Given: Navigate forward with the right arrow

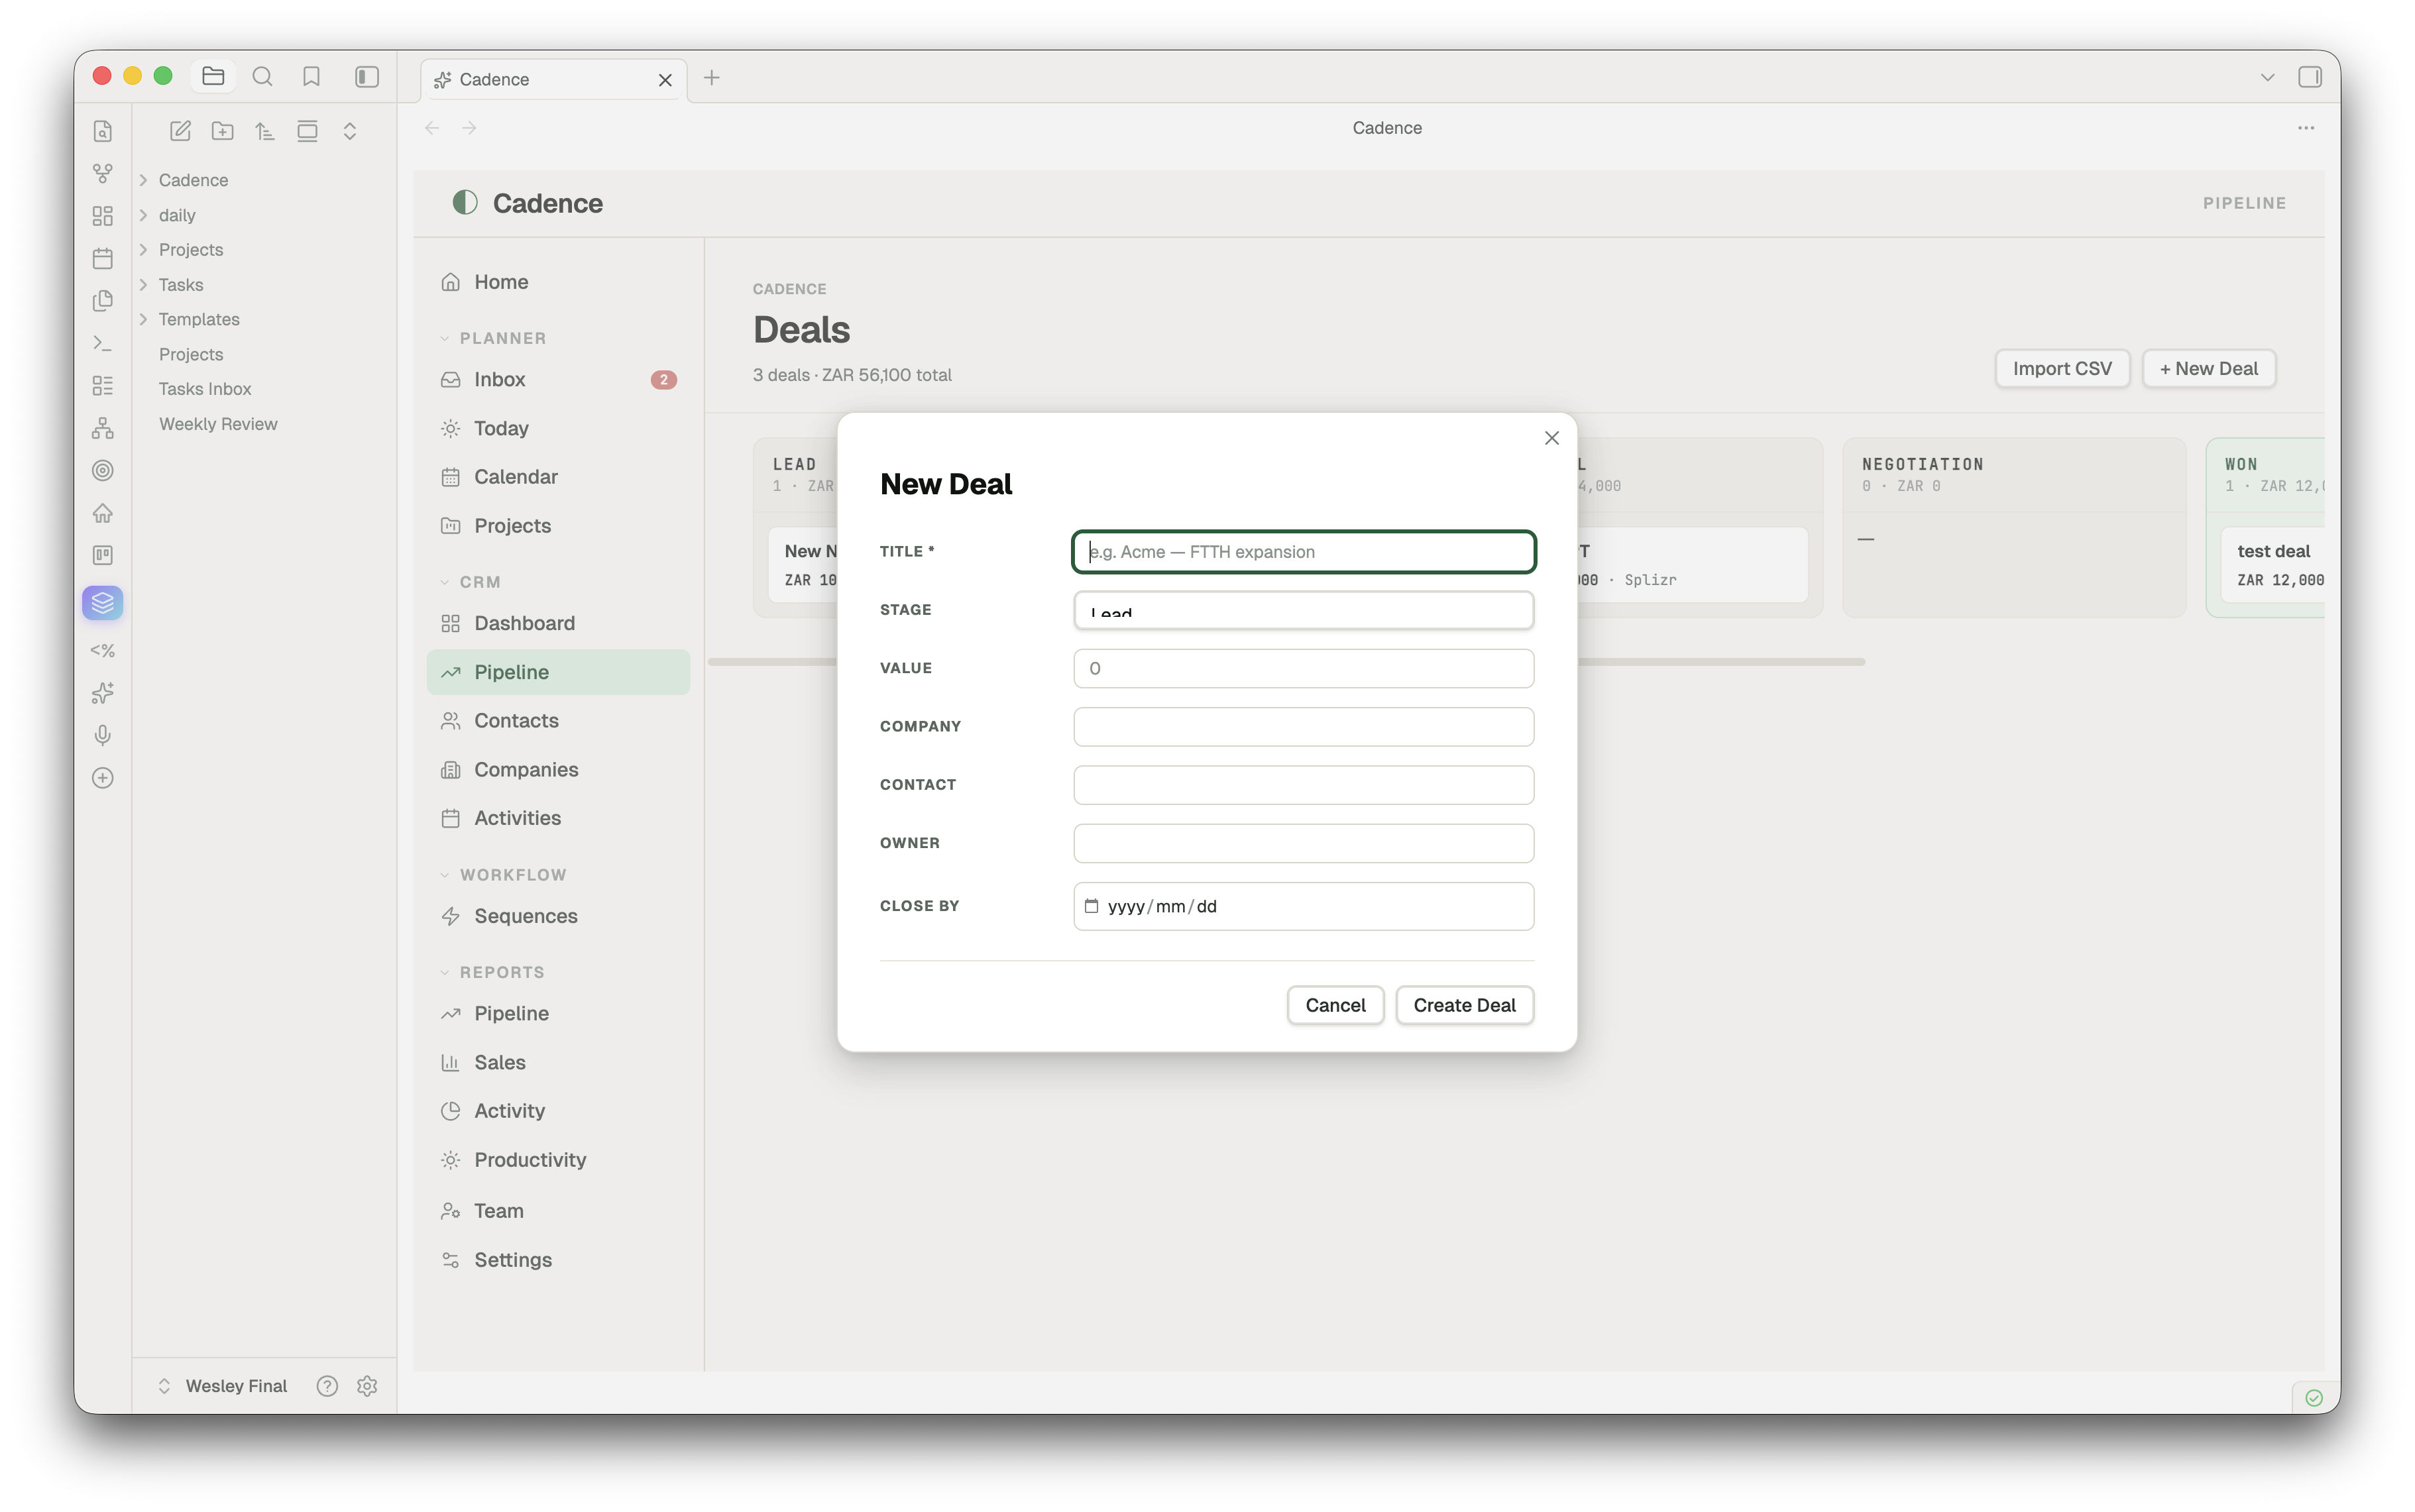Looking at the screenshot, I should (x=469, y=128).
